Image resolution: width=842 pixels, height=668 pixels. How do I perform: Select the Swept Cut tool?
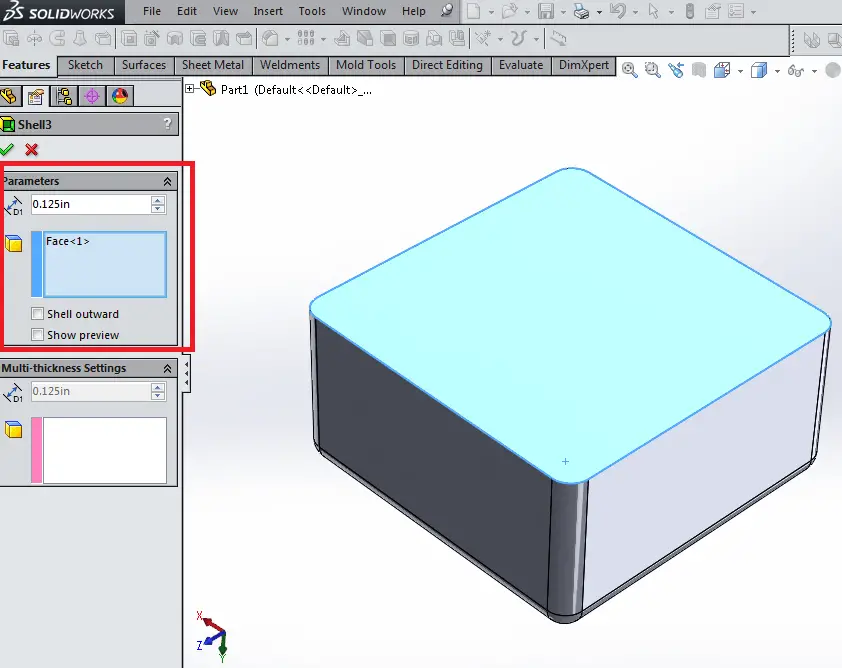point(198,39)
